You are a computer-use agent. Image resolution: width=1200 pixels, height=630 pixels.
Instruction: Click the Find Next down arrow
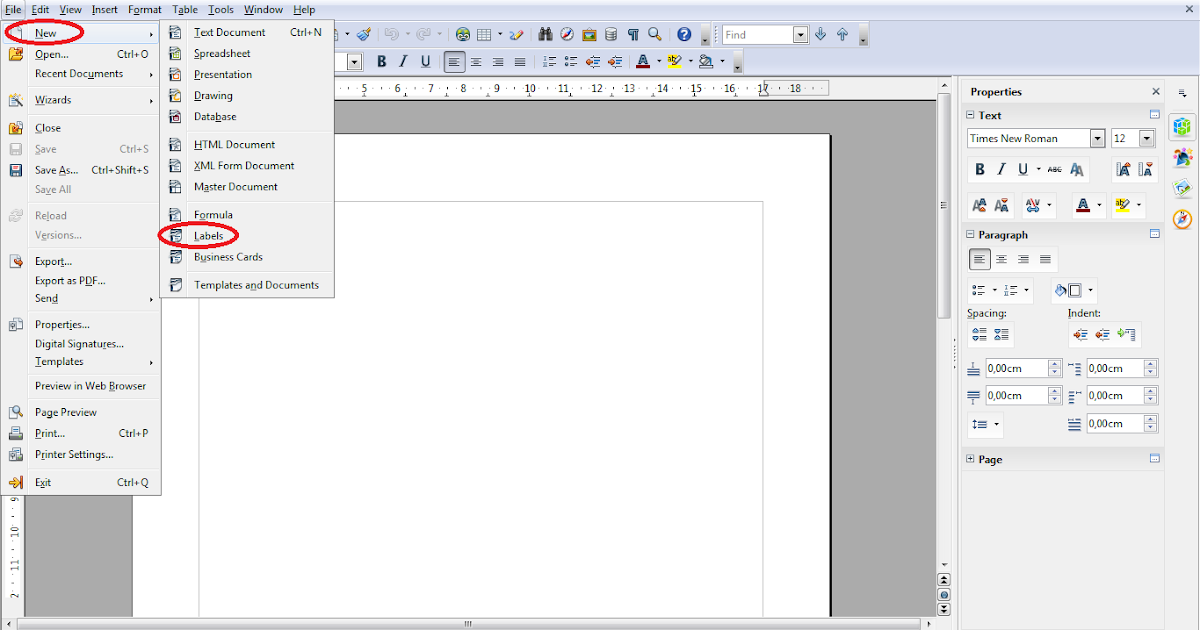[x=820, y=34]
